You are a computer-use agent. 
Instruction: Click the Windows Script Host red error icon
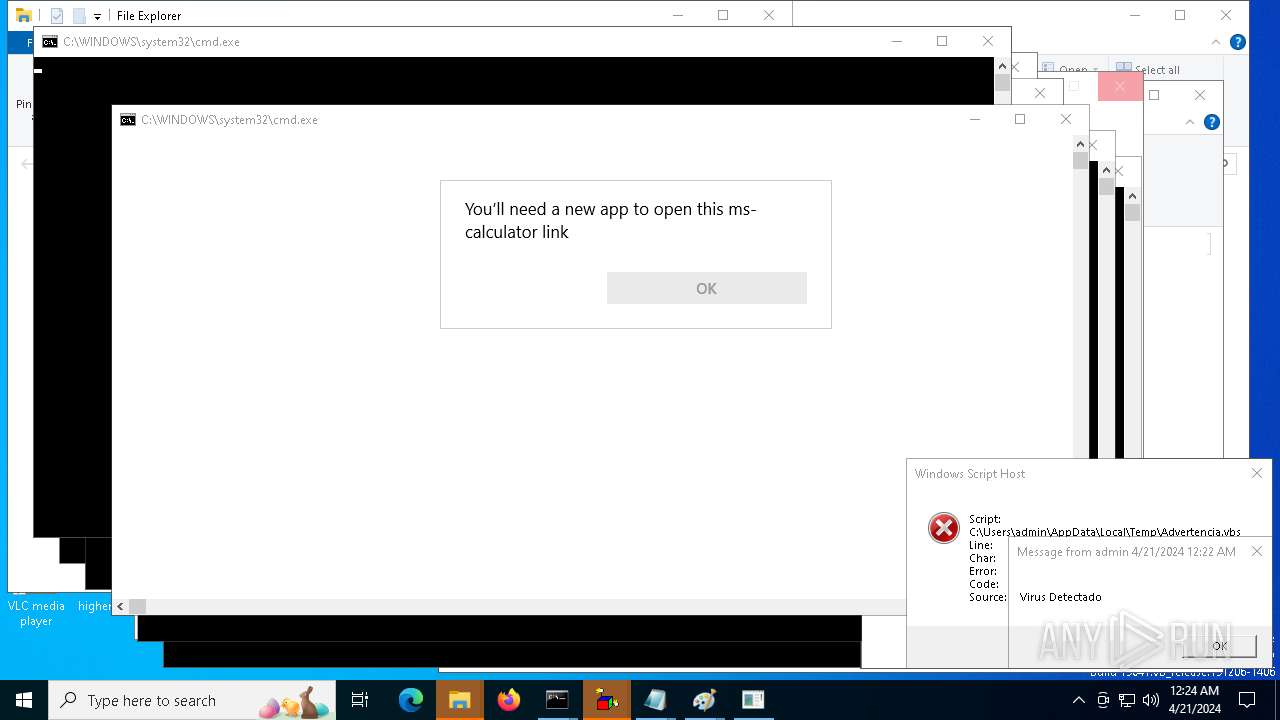tap(943, 528)
